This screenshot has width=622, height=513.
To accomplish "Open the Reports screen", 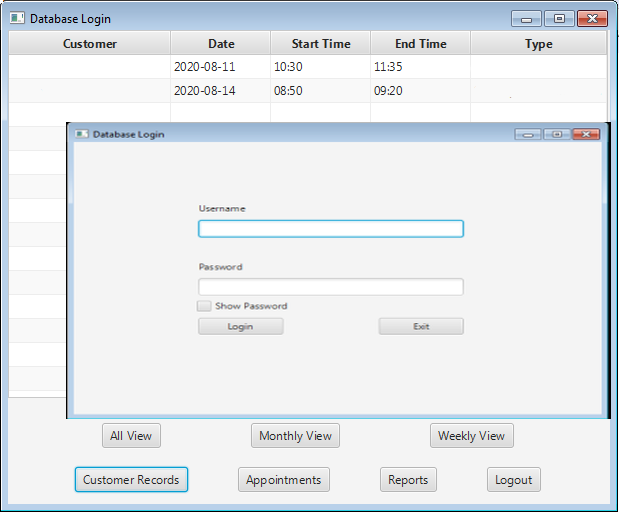I will tap(408, 480).
